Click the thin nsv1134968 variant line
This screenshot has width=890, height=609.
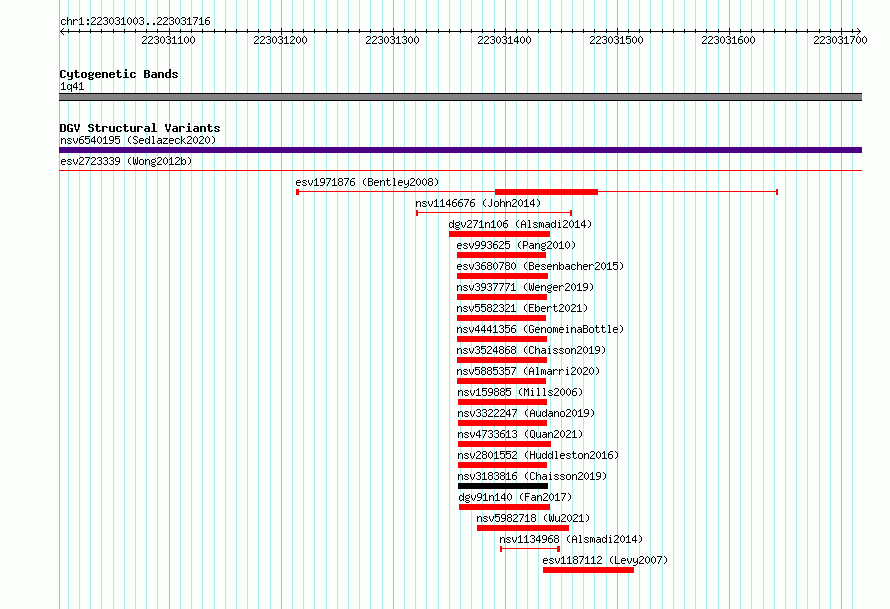pos(530,549)
